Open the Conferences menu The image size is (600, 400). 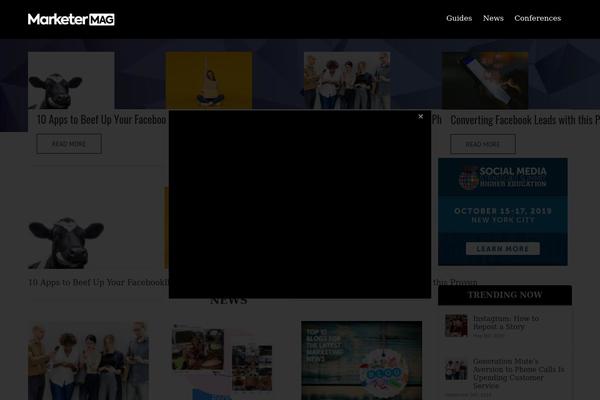pyautogui.click(x=537, y=18)
